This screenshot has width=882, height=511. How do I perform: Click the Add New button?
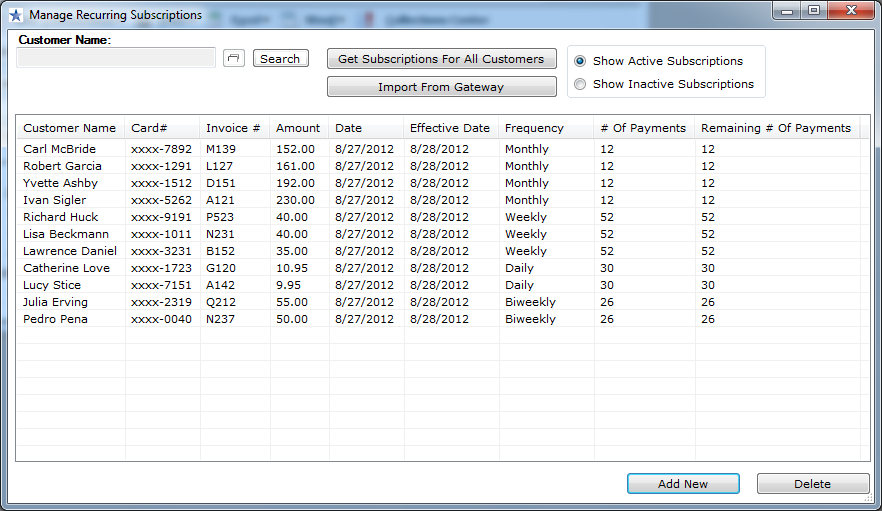(x=683, y=484)
